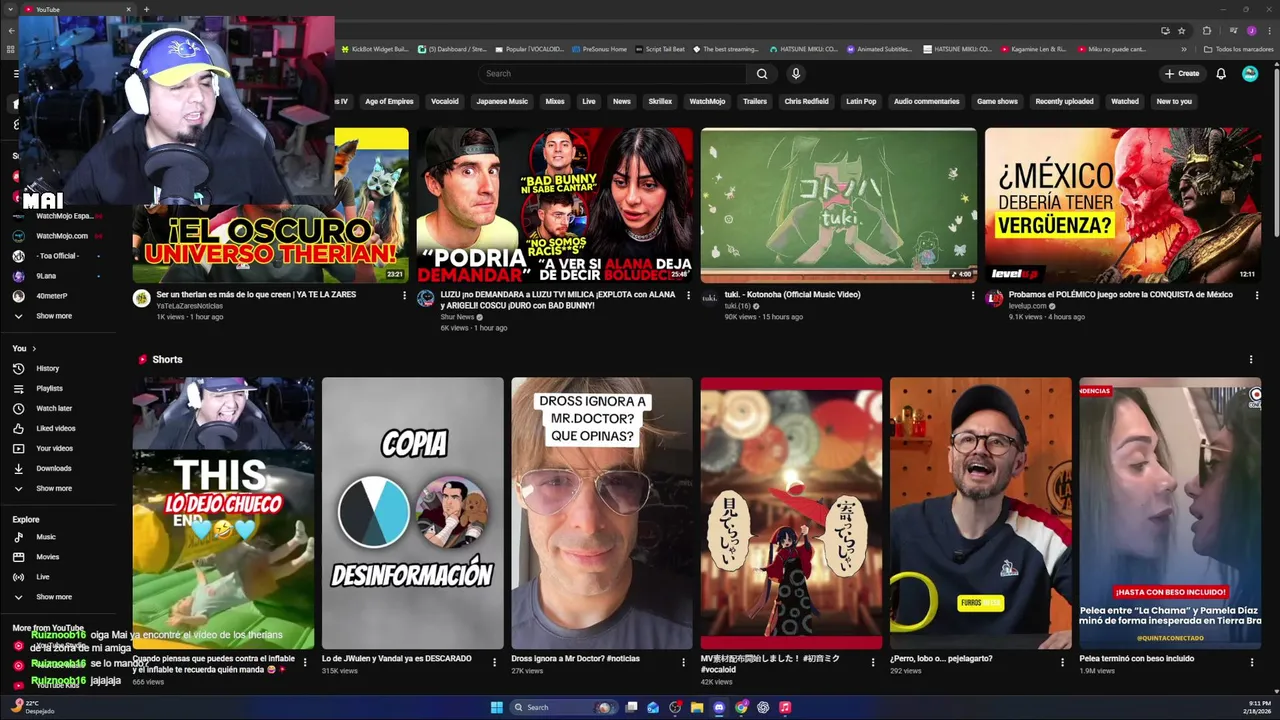The height and width of the screenshot is (720, 1280).
Task: Open options for the JWulen short
Action: pyautogui.click(x=494, y=661)
